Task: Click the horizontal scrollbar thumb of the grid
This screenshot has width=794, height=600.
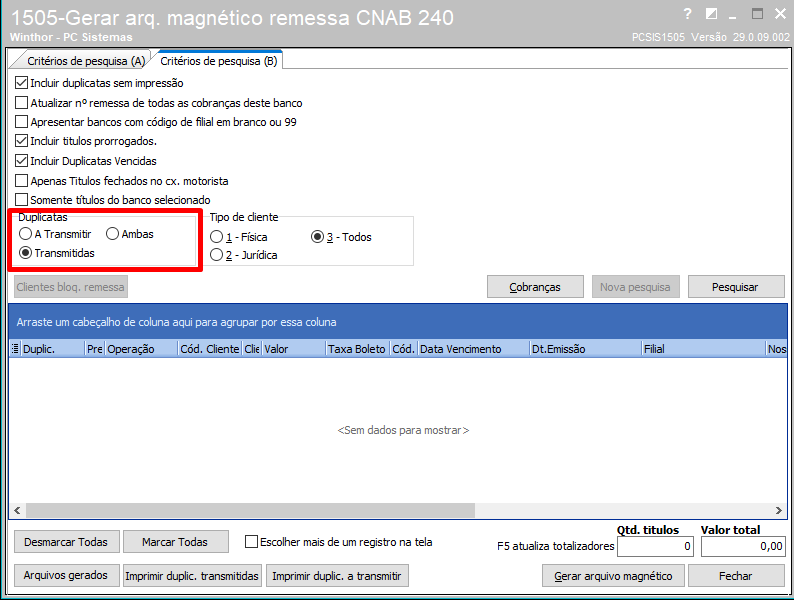Action: (x=251, y=510)
